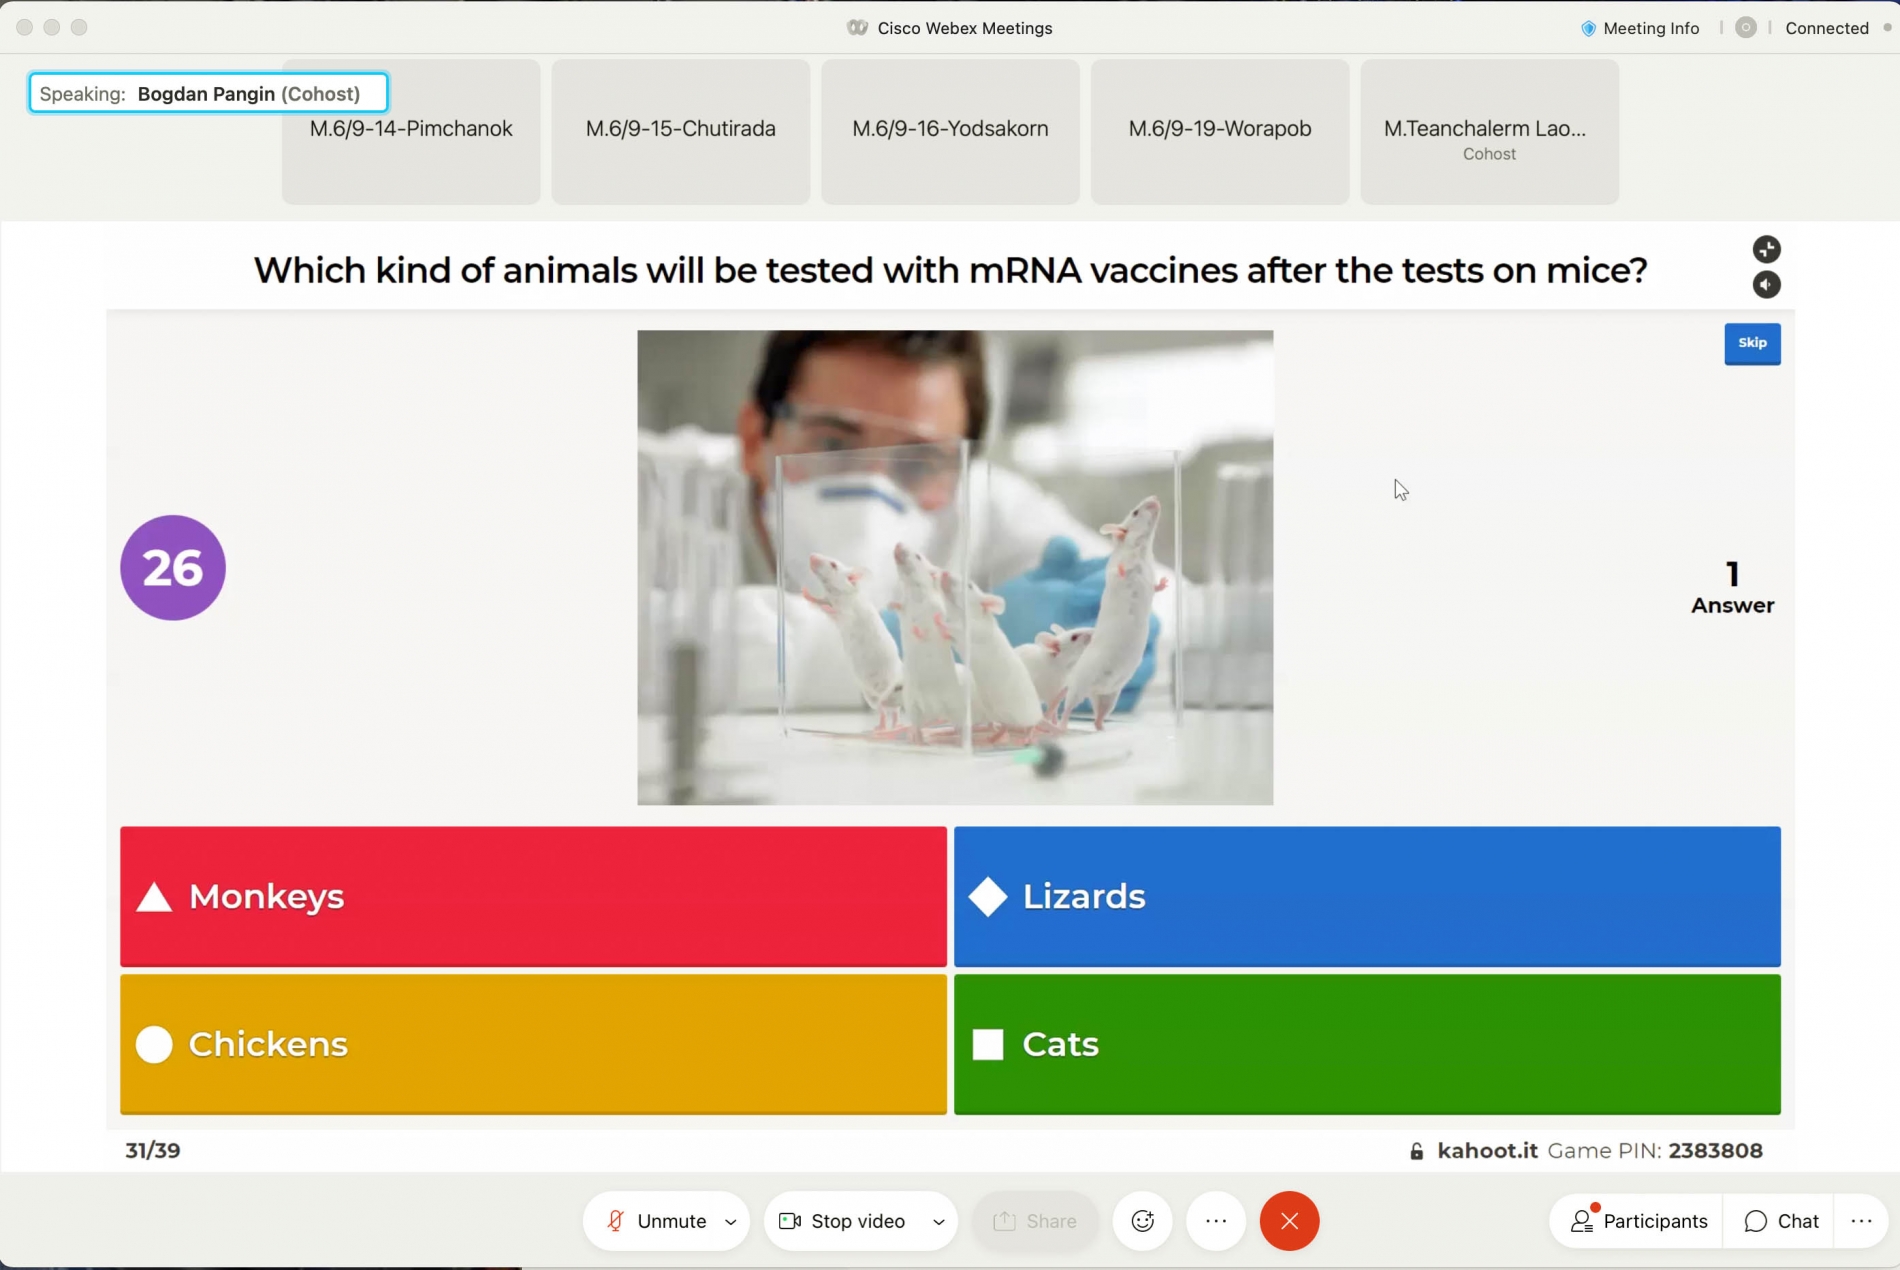
Task: Click the emoji reactions icon
Action: click(x=1142, y=1221)
